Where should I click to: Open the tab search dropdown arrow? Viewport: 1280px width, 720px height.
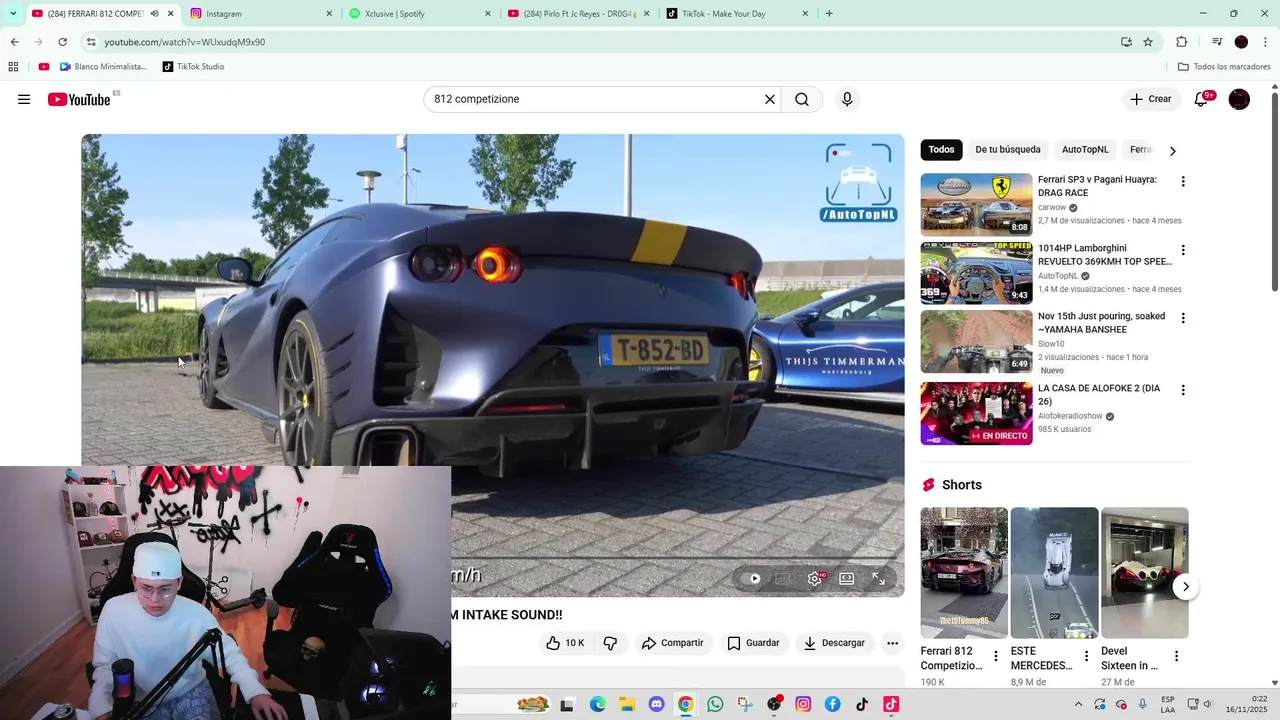13,14
